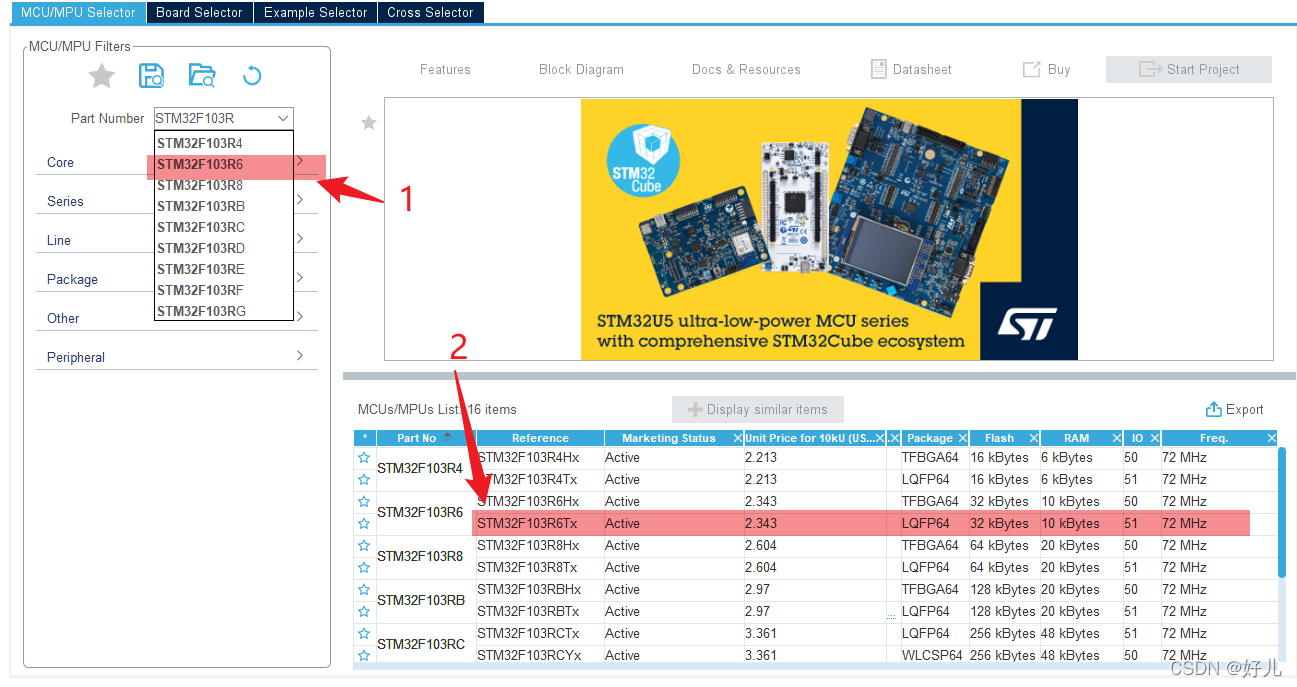Star the STM32F103R6Hx row as favorite
Viewport: 1297px width, 687px height.
point(364,502)
